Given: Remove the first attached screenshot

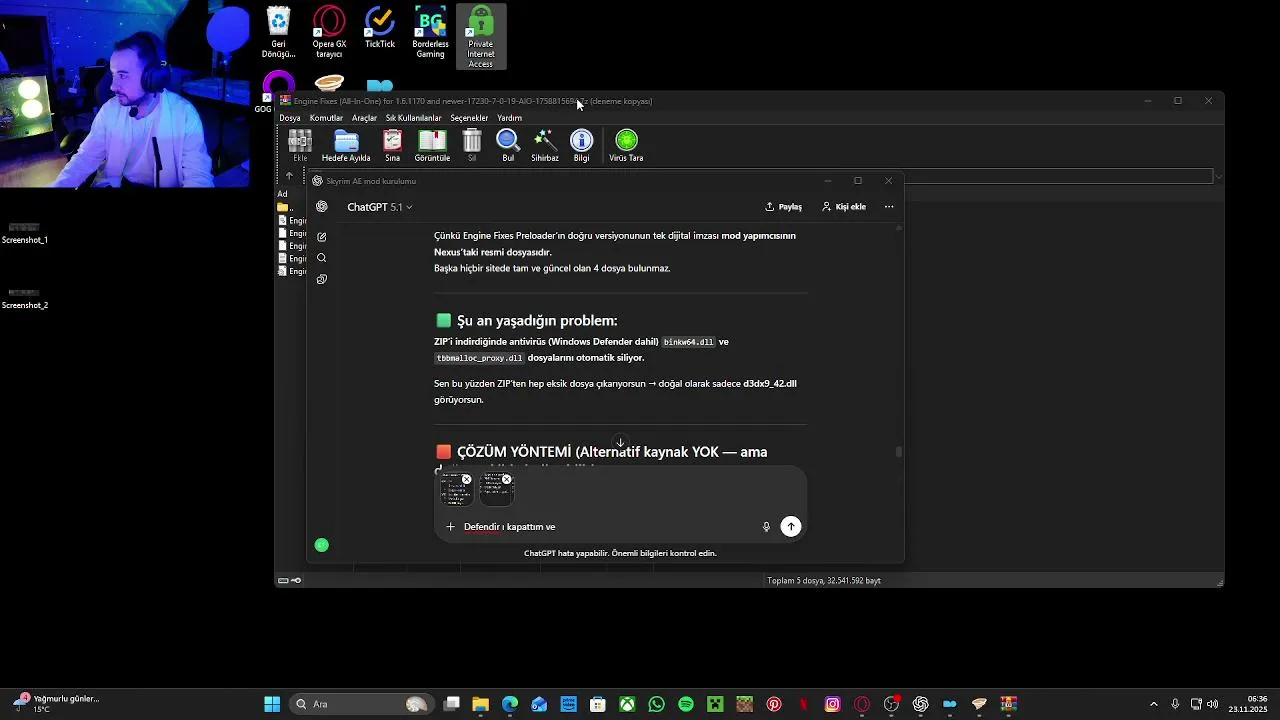Looking at the screenshot, I should point(466,479).
